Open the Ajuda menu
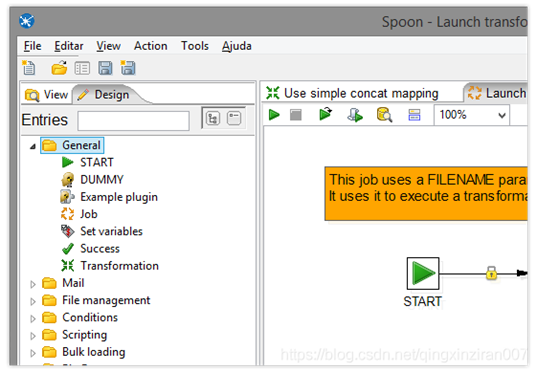 click(237, 46)
